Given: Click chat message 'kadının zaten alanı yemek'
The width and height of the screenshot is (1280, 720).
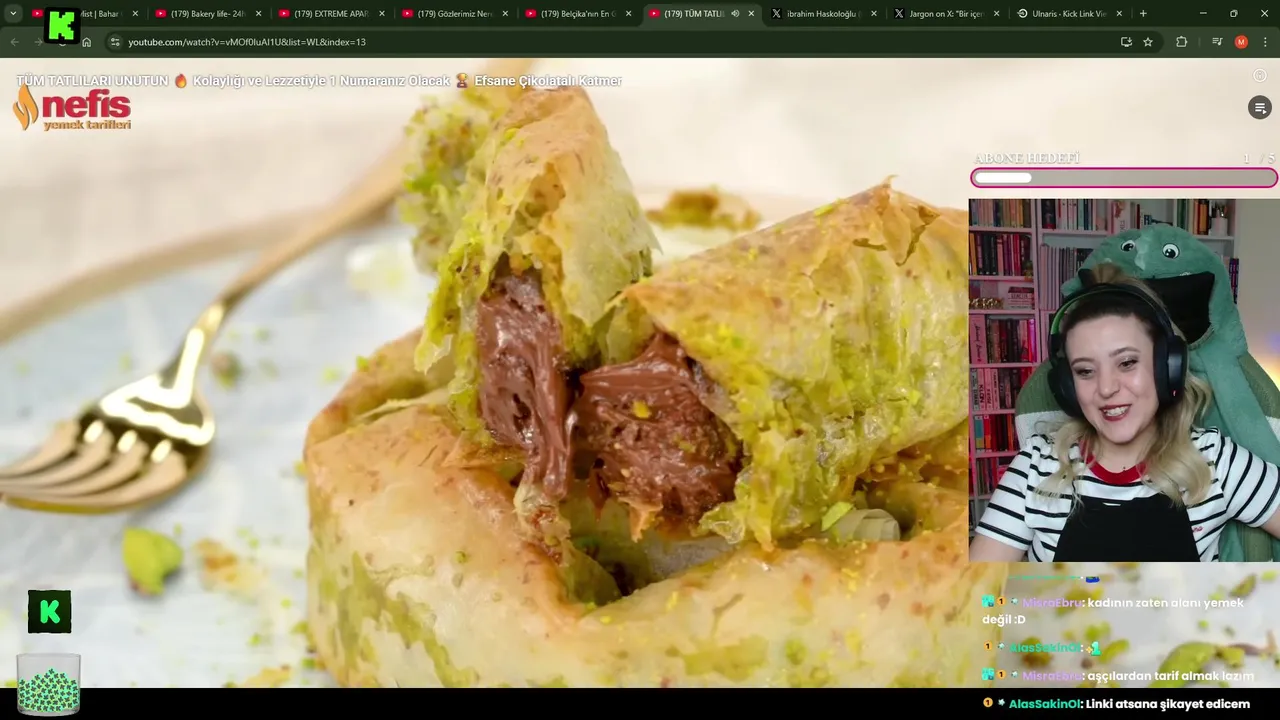Looking at the screenshot, I should [1115, 610].
